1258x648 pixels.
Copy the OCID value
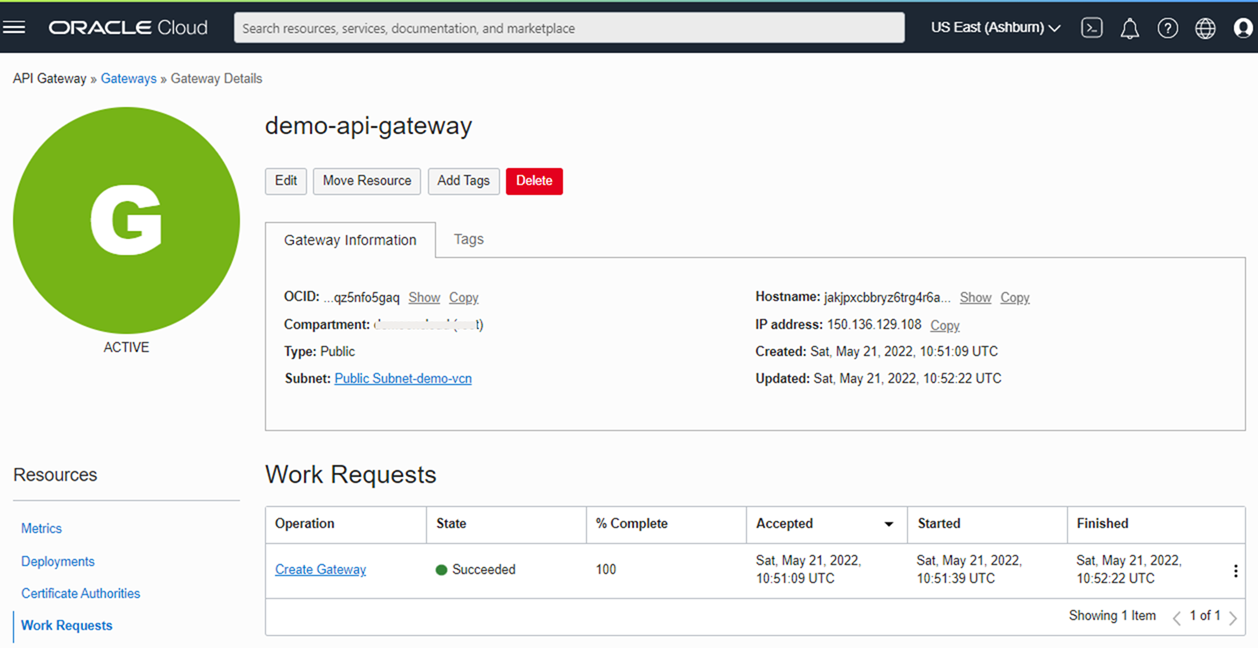463,297
